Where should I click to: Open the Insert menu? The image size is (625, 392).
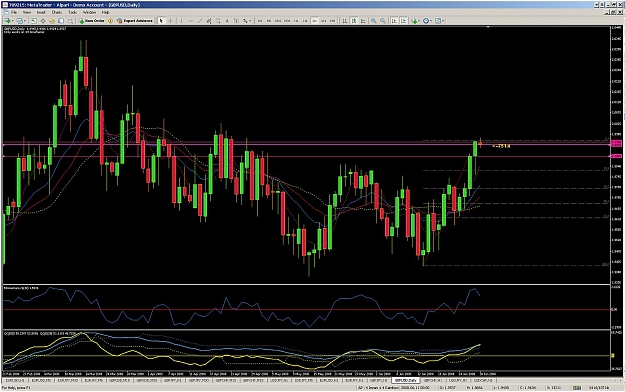coord(41,12)
